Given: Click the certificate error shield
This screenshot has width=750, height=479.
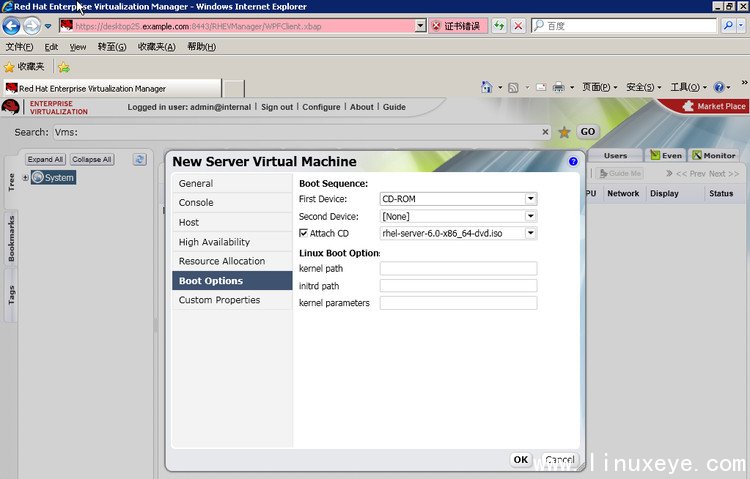Looking at the screenshot, I should coord(436,26).
